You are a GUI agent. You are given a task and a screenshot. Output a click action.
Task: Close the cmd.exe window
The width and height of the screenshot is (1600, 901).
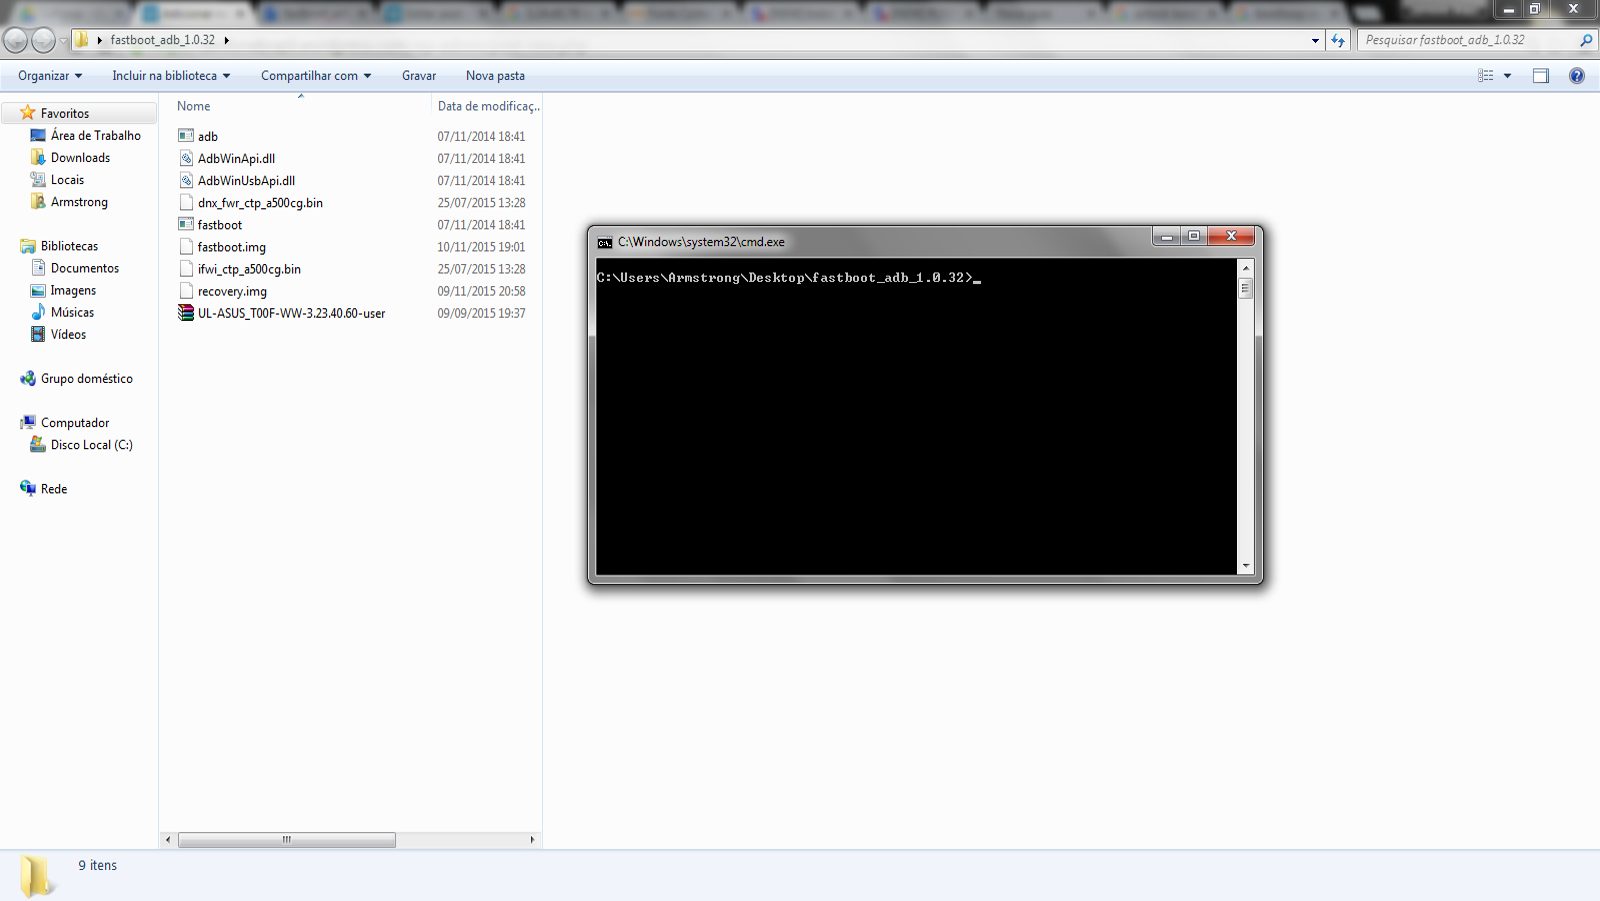(1231, 236)
